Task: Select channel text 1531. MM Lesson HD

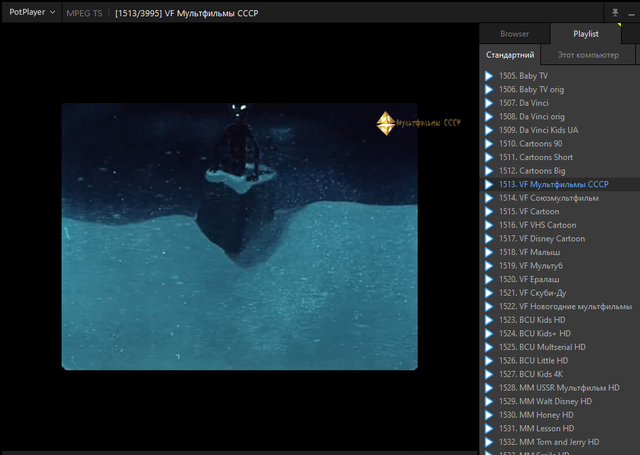Action: [536, 428]
